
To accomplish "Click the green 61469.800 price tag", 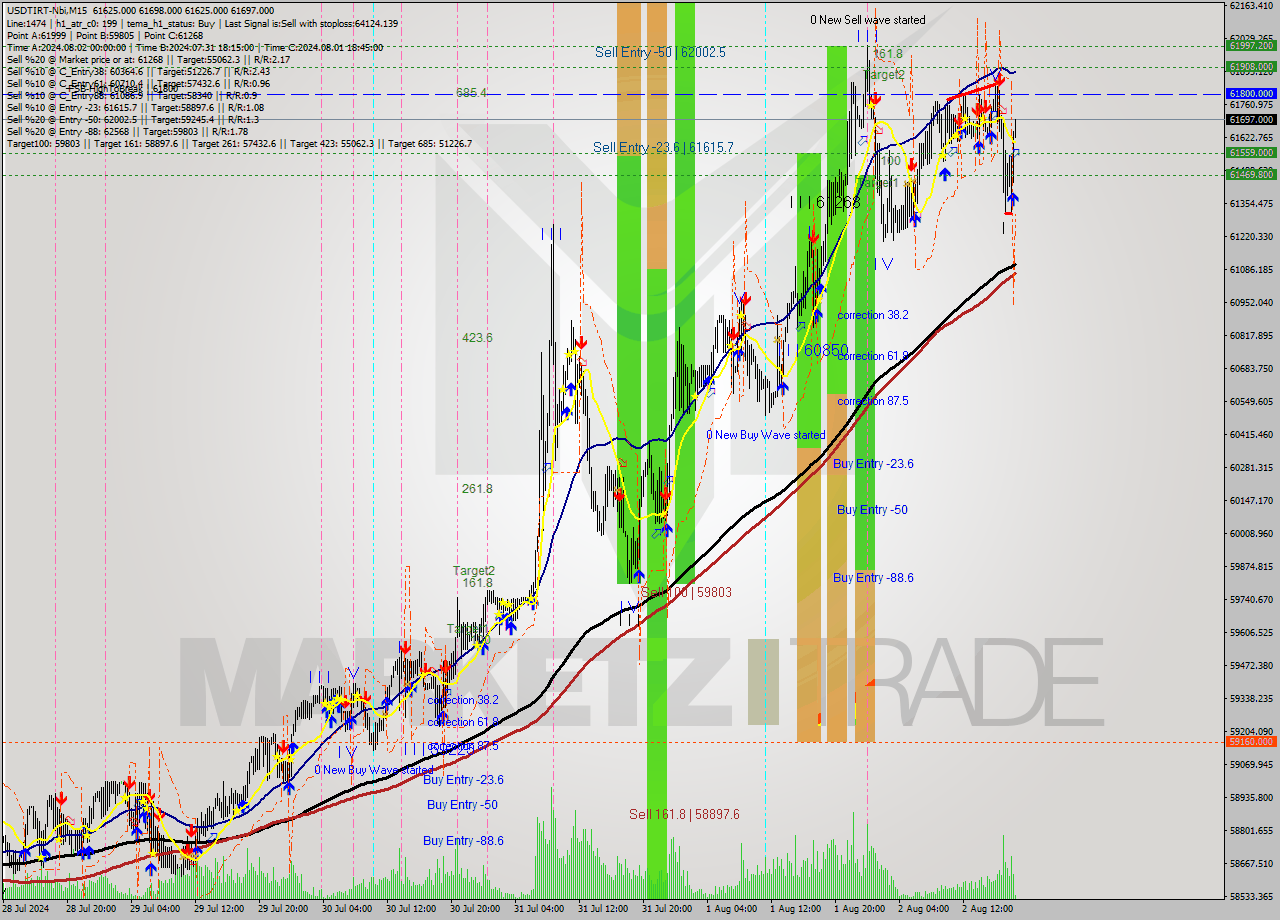I will click(x=1251, y=175).
